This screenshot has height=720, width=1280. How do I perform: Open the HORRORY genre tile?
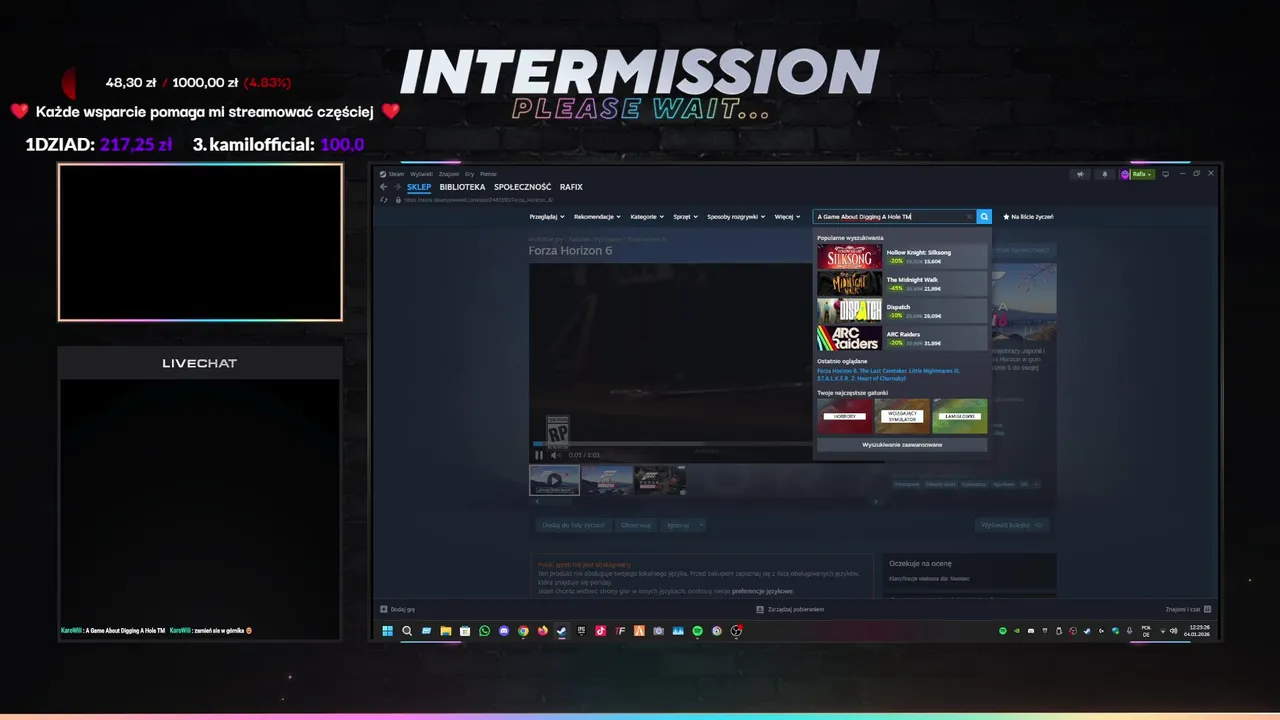click(x=844, y=416)
